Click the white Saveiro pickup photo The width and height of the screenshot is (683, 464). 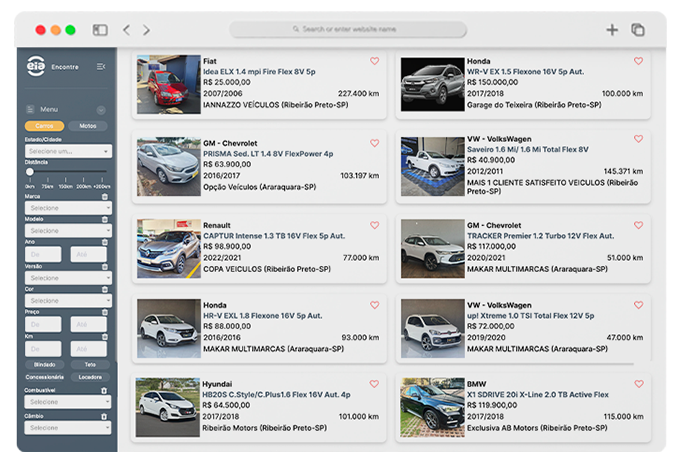pos(433,166)
